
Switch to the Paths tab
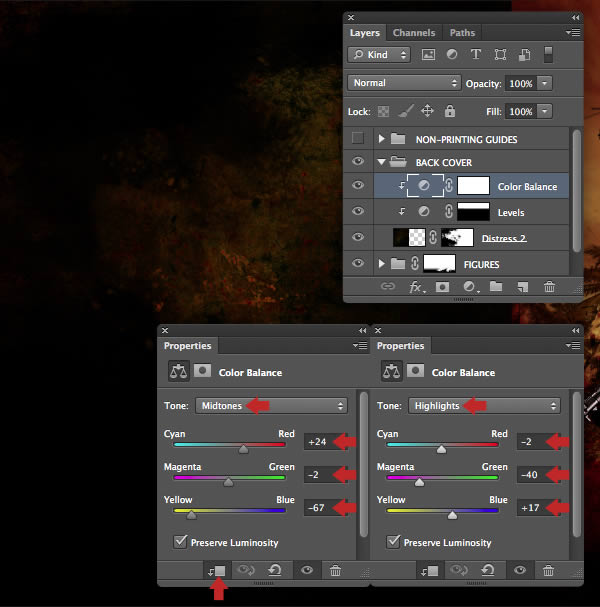[x=462, y=33]
